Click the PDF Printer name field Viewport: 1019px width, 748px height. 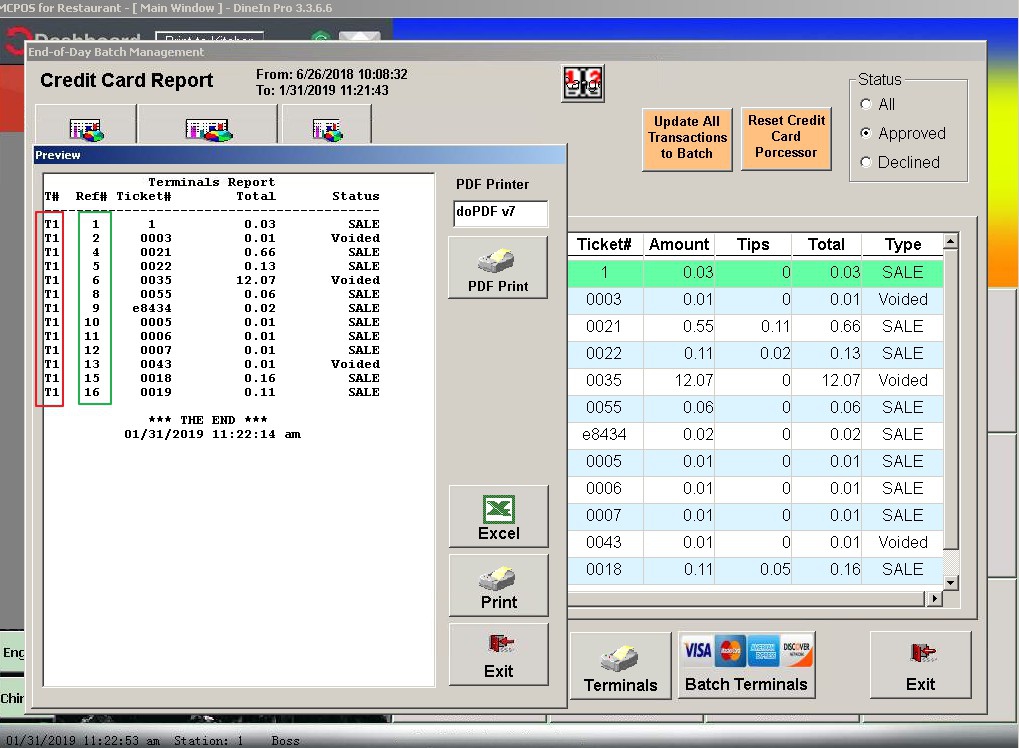[500, 213]
